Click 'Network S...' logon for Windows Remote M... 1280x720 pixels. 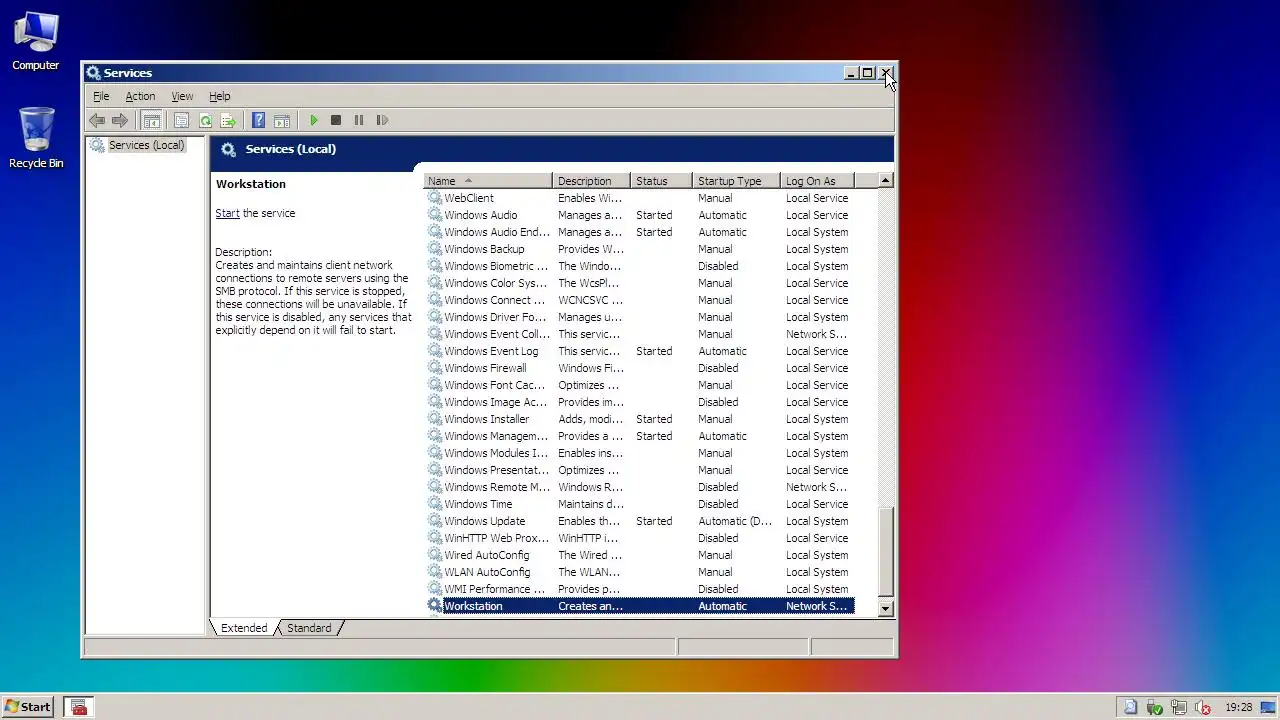point(816,487)
